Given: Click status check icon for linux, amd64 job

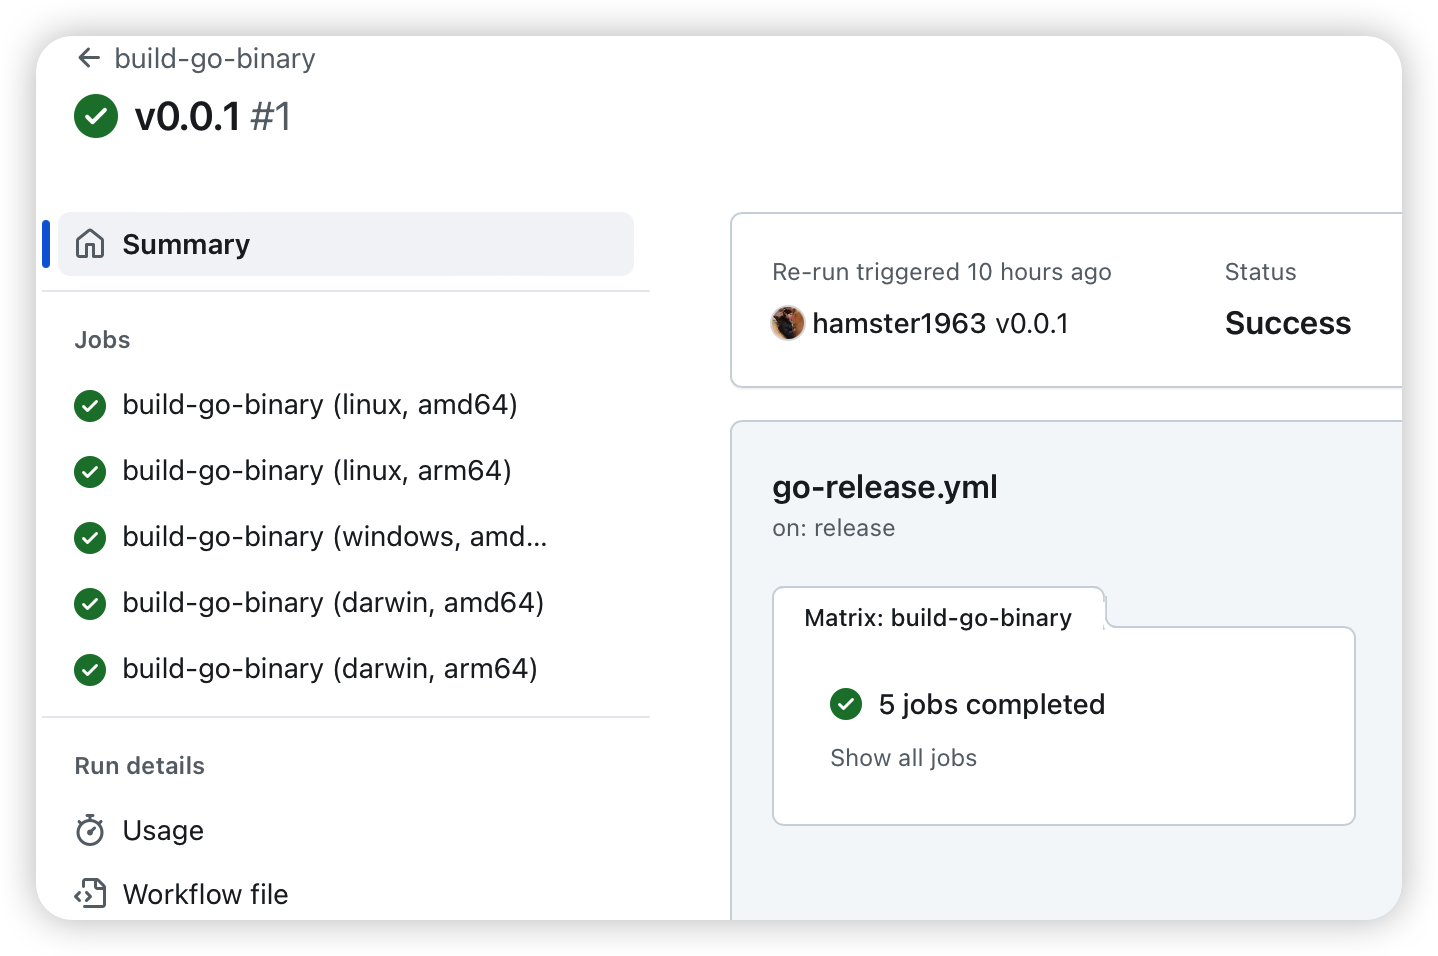Looking at the screenshot, I should click(90, 405).
